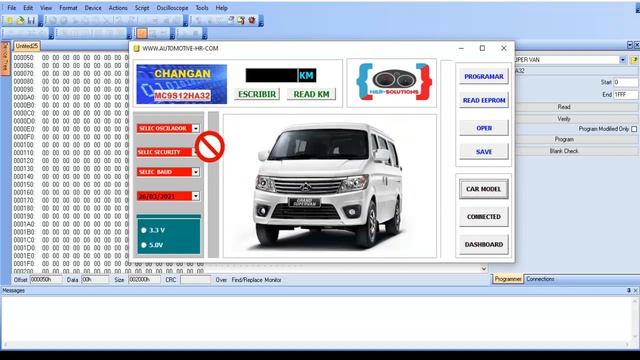Open the Tools menu

[202, 8]
